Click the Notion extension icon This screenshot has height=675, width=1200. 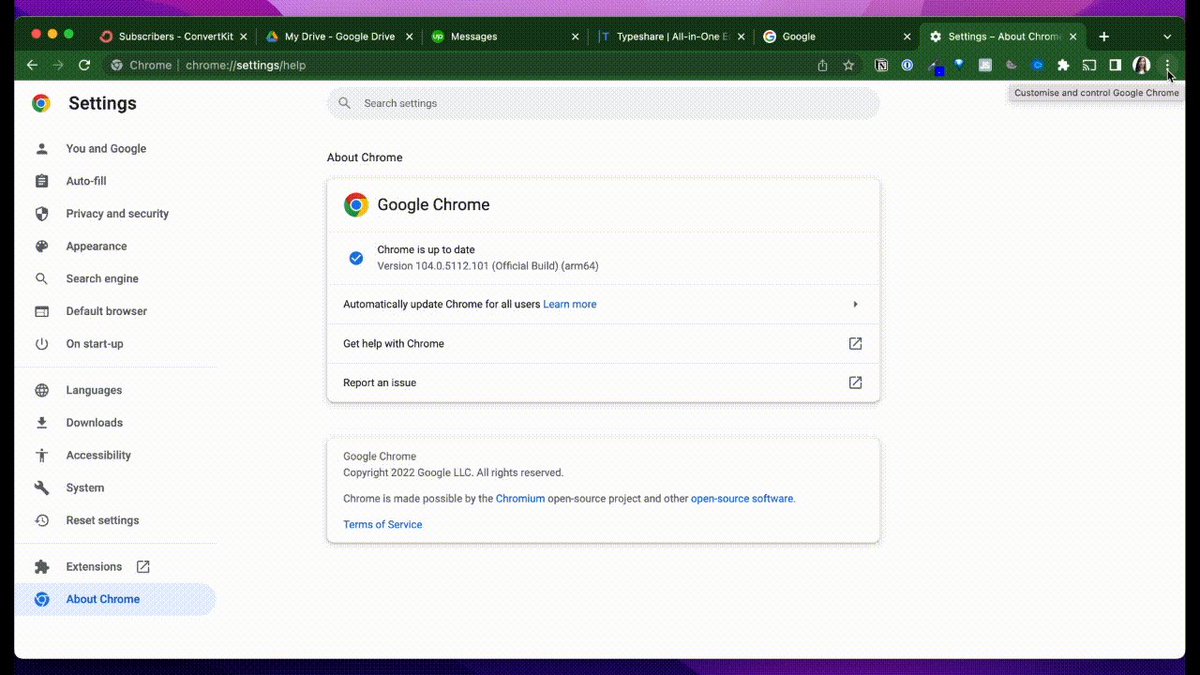click(x=882, y=65)
